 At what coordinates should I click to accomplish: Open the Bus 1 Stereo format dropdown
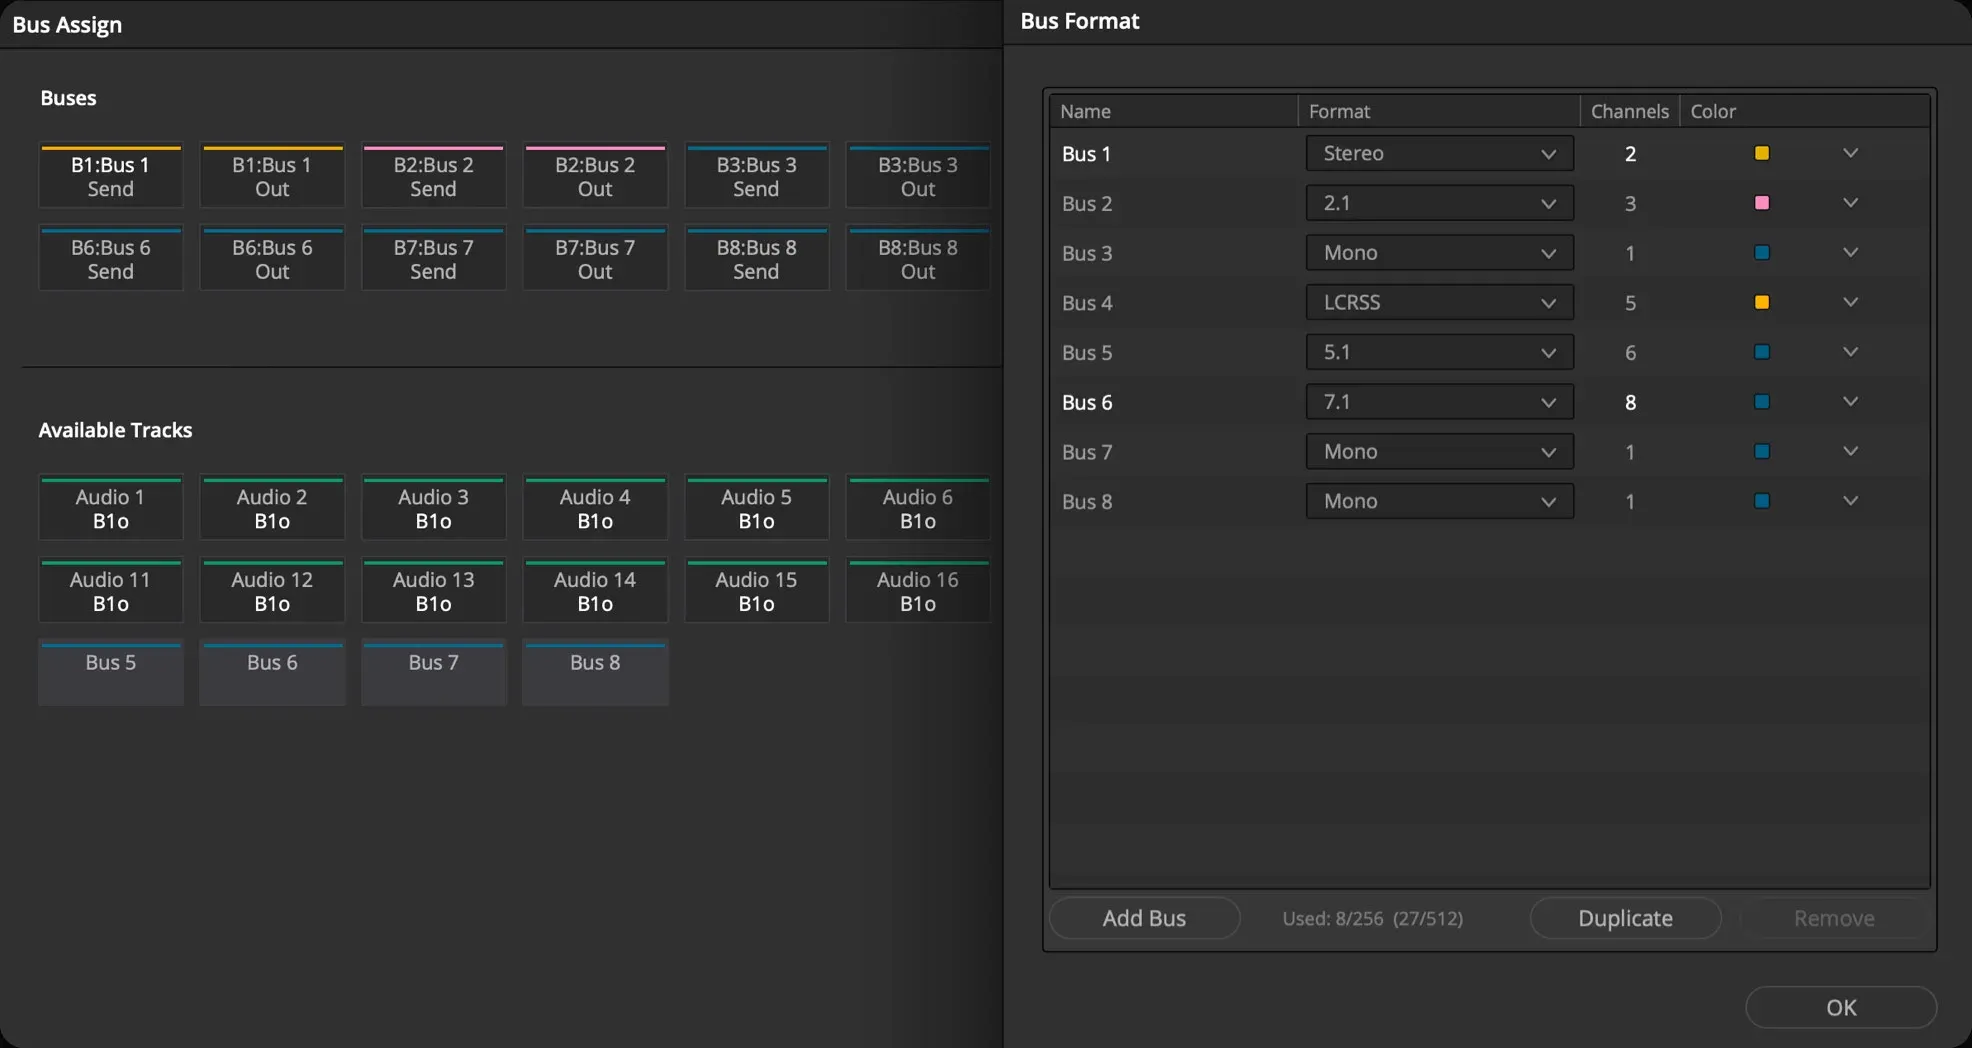pos(1439,153)
